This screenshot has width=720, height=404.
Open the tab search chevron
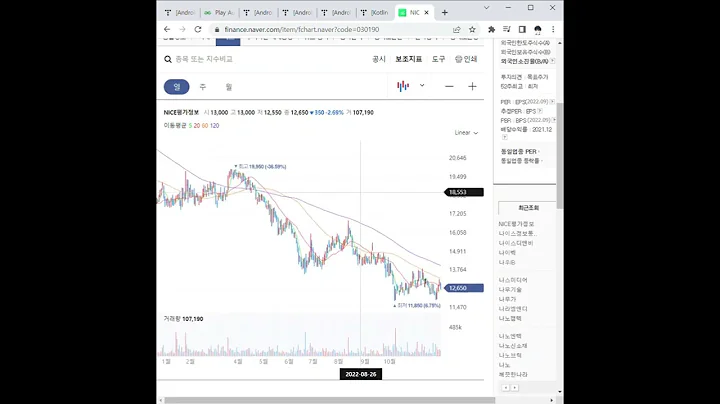487,8
